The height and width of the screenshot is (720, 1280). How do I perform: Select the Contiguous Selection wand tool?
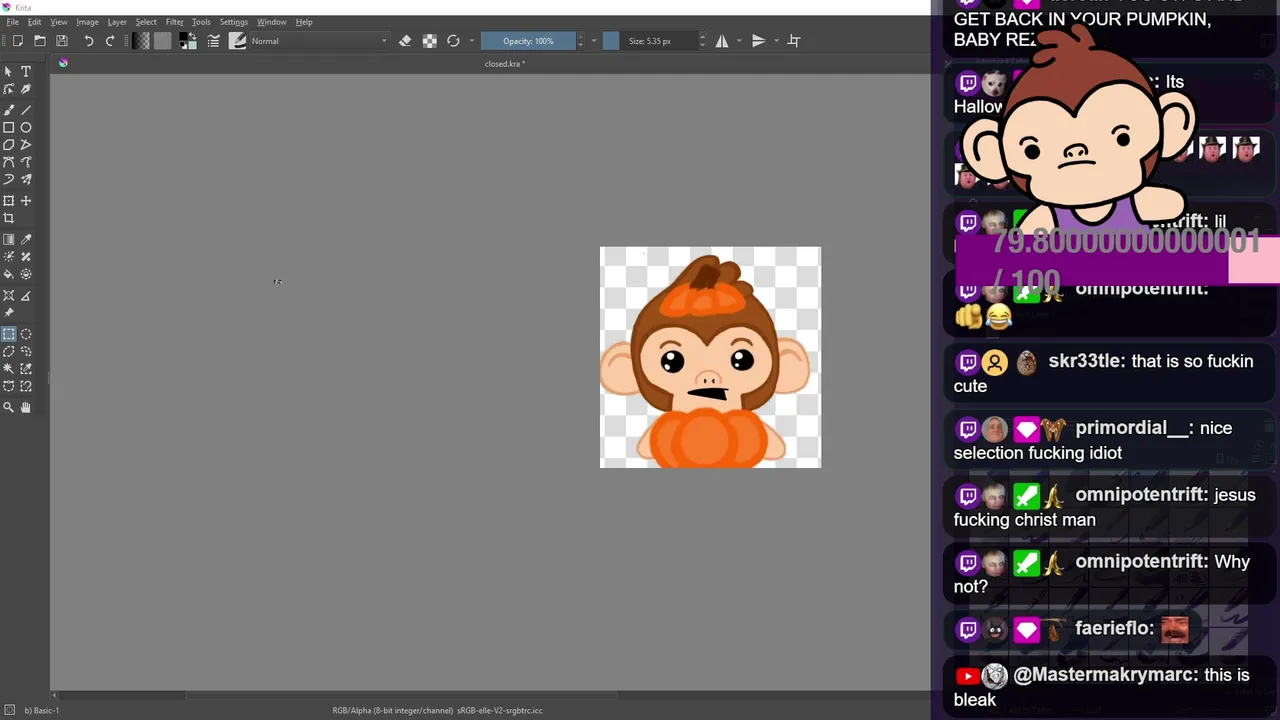click(9, 369)
